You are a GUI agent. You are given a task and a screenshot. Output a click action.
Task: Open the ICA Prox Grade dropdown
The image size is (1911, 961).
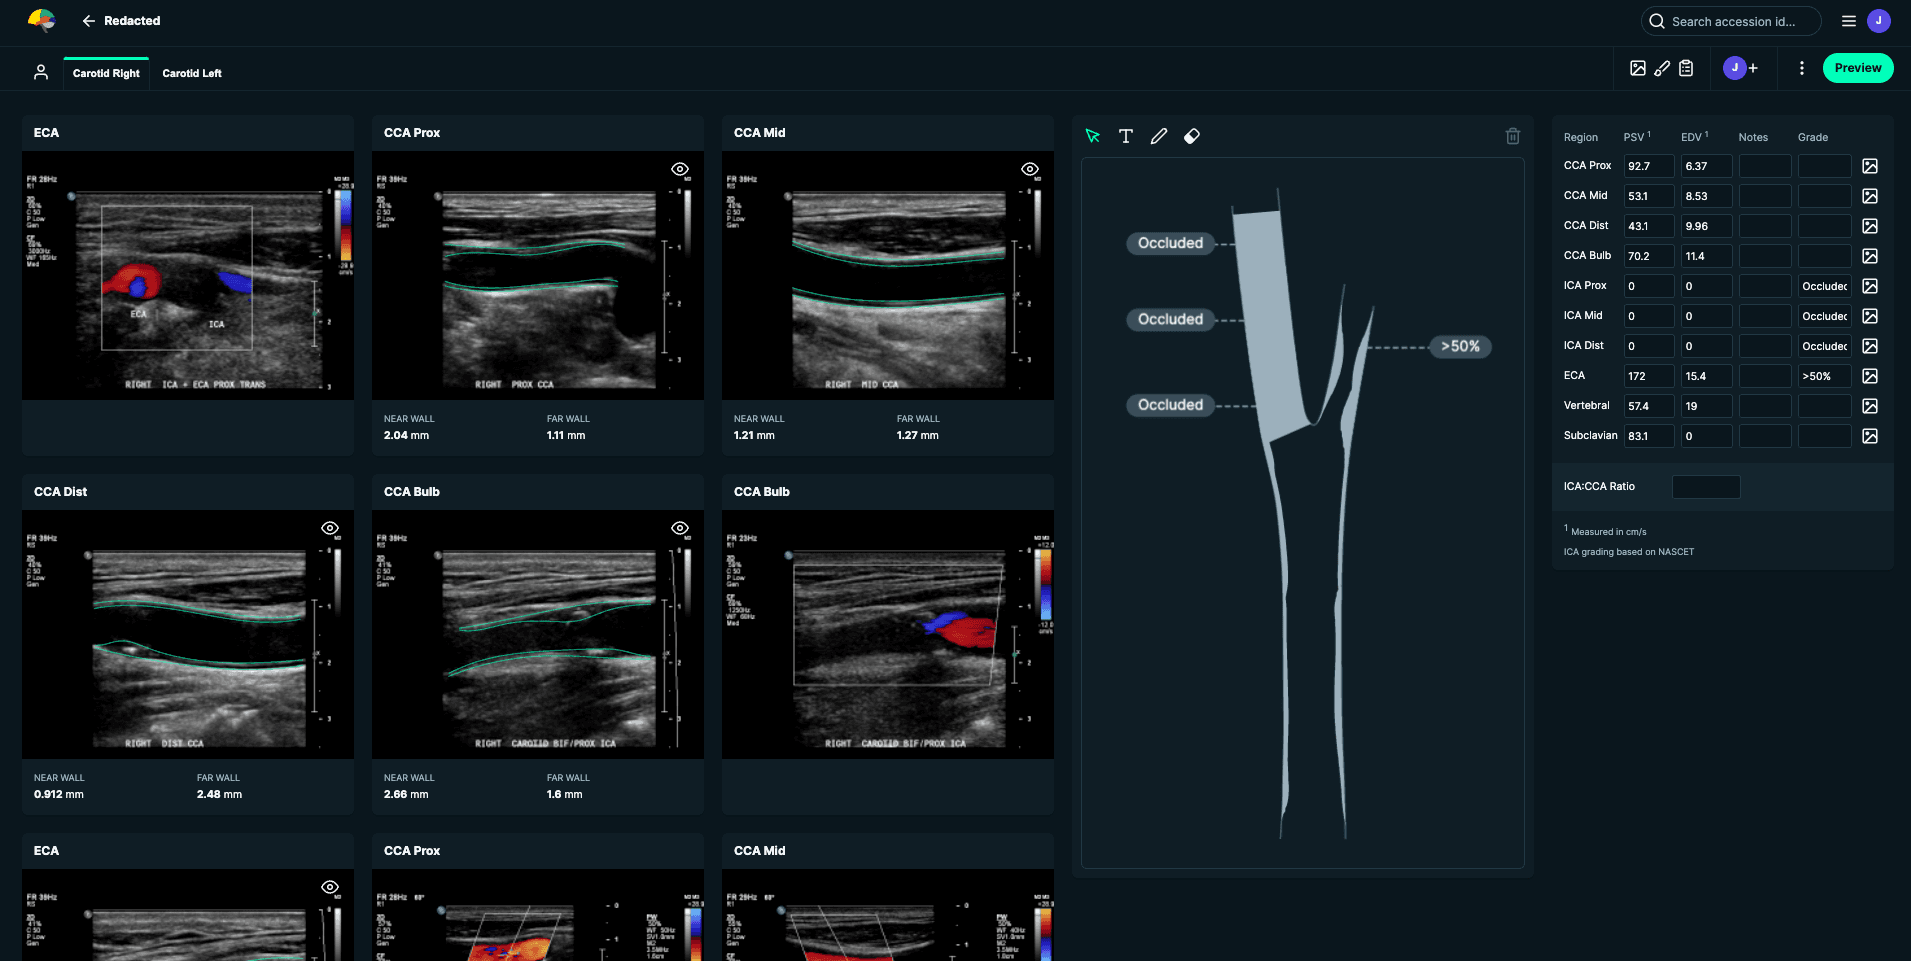(x=1823, y=286)
